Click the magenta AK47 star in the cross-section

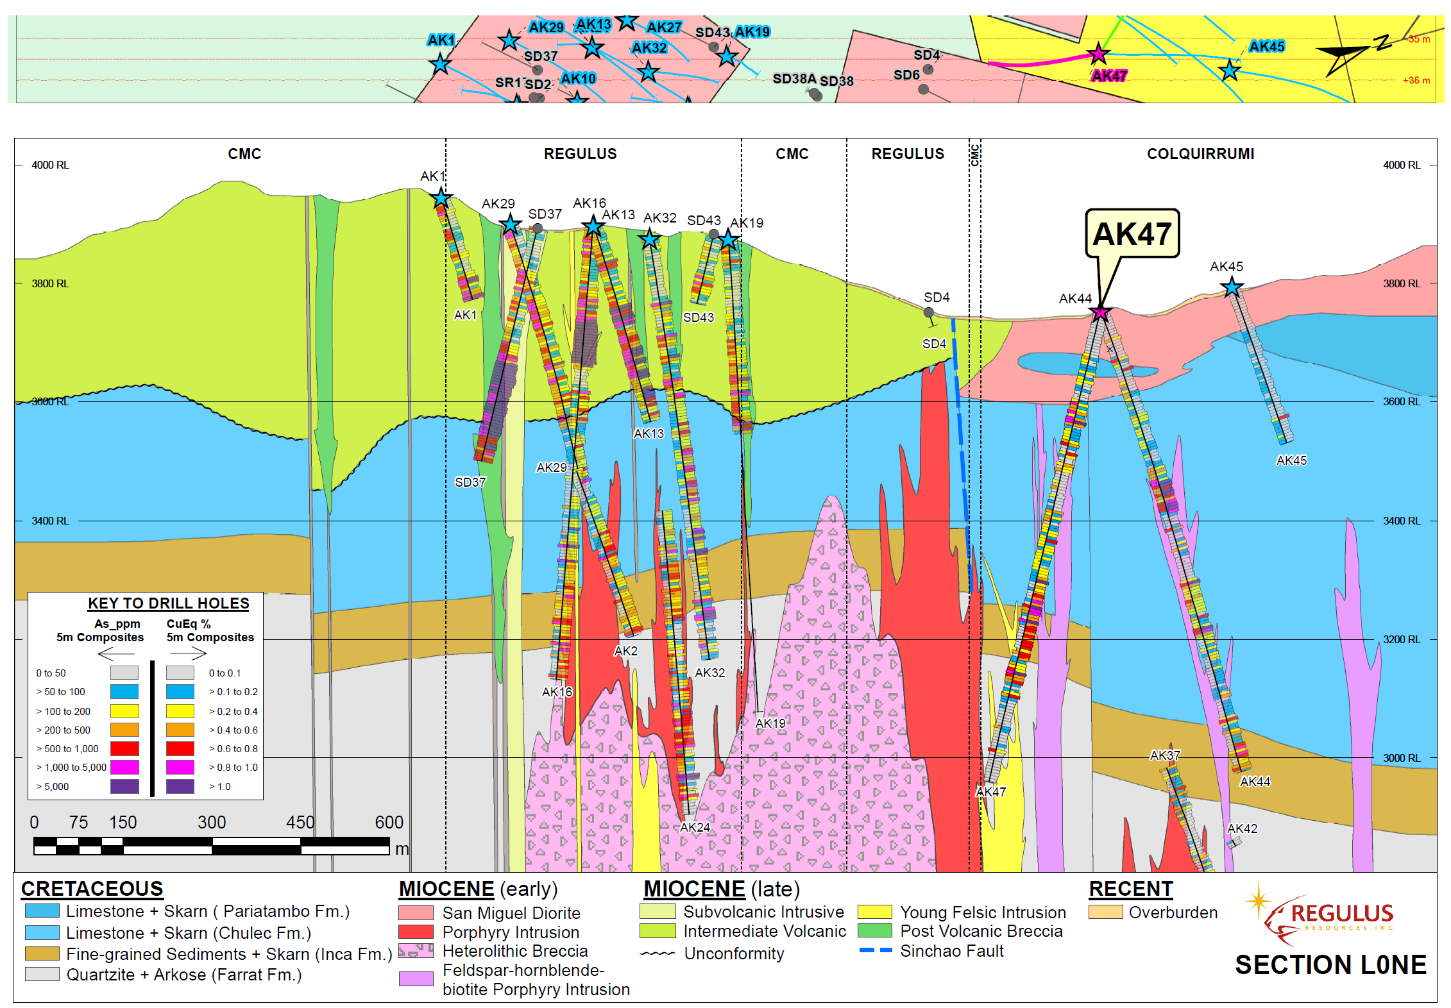coord(1100,313)
